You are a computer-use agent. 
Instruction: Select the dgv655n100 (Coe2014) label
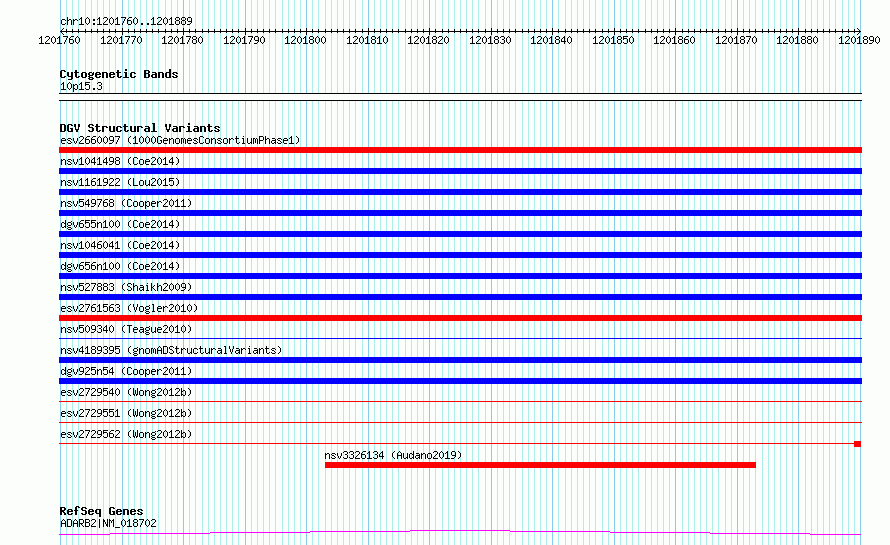click(x=120, y=224)
